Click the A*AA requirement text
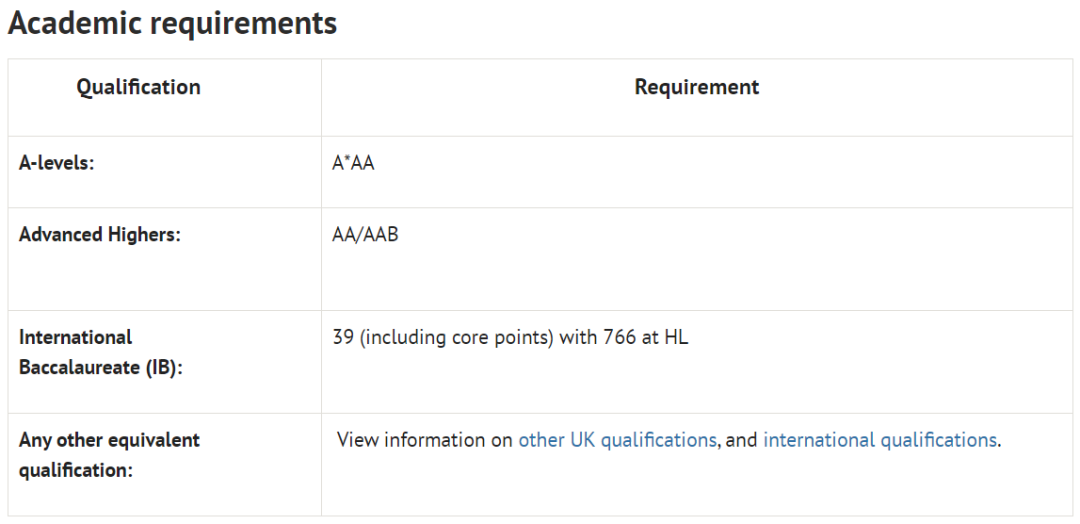Screen dimensions: 1080x524 tap(353, 165)
